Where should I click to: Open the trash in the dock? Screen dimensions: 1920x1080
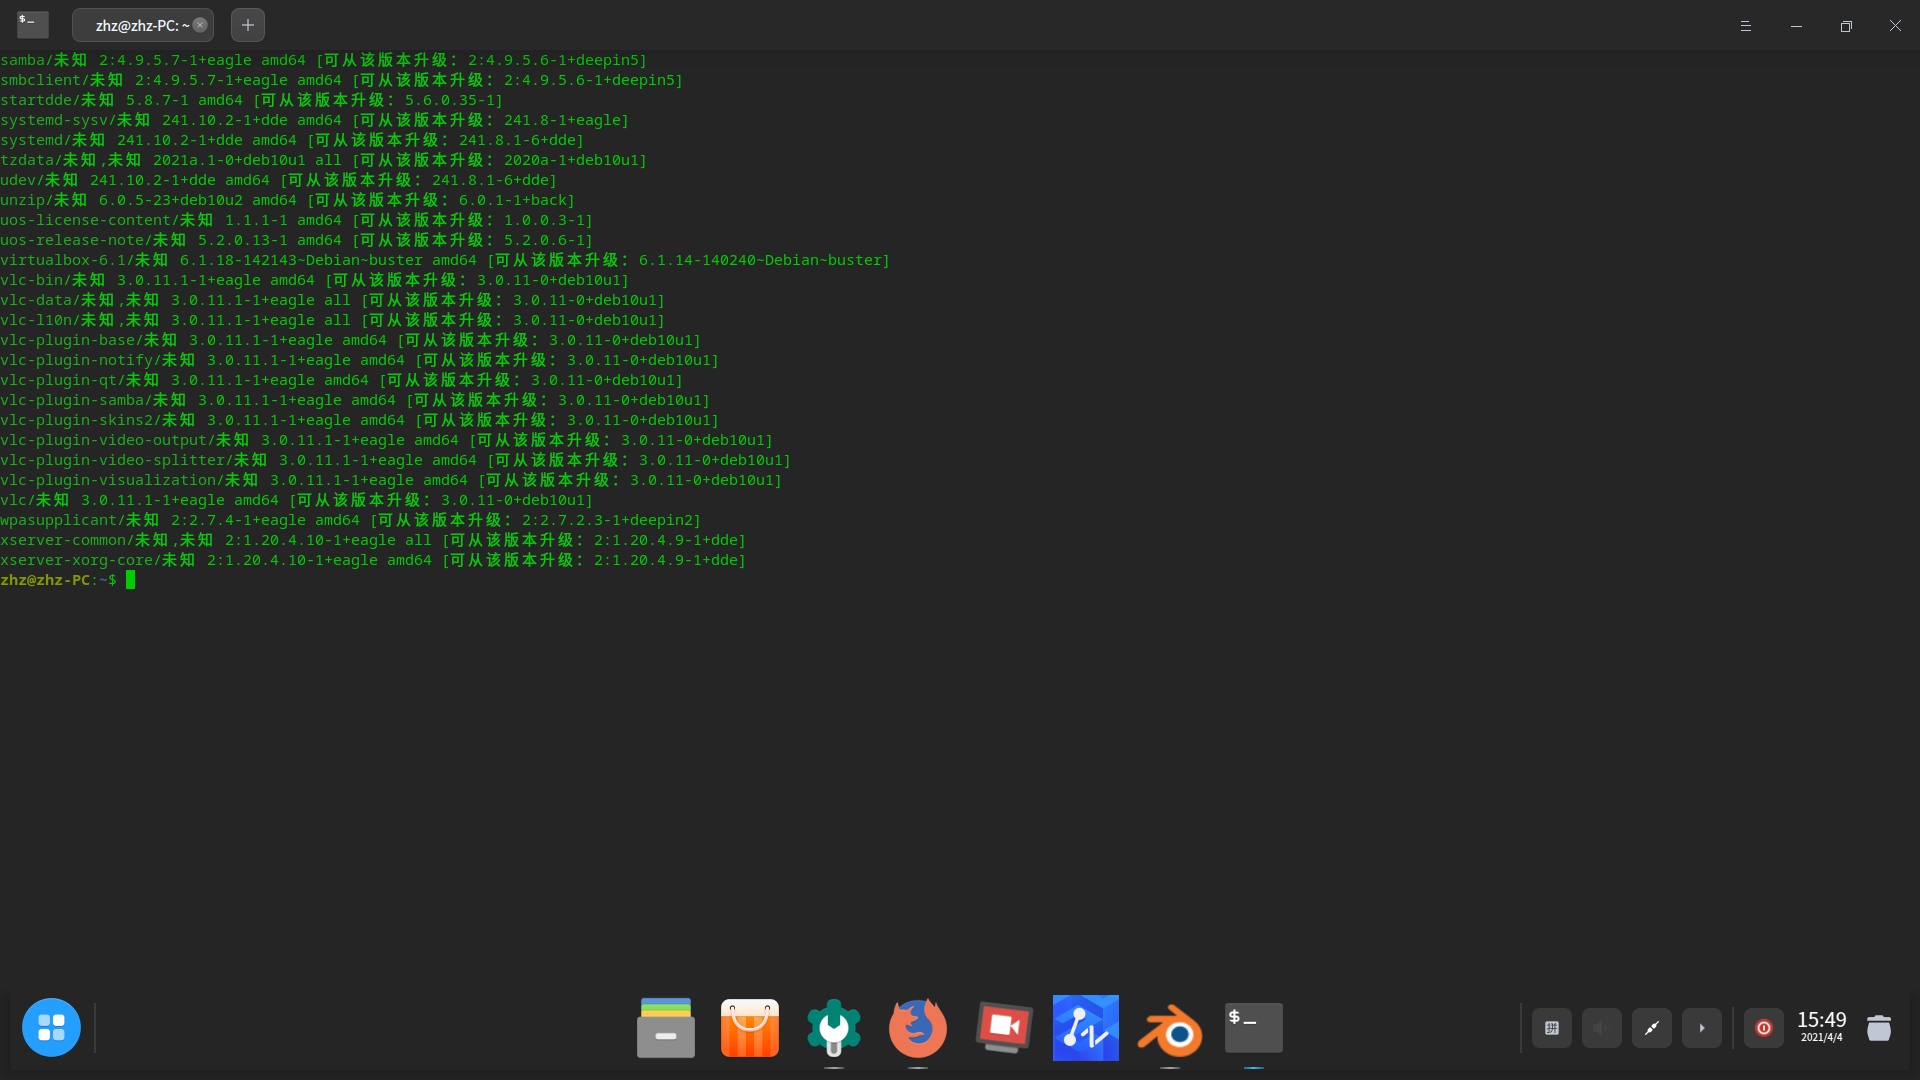(1879, 1028)
